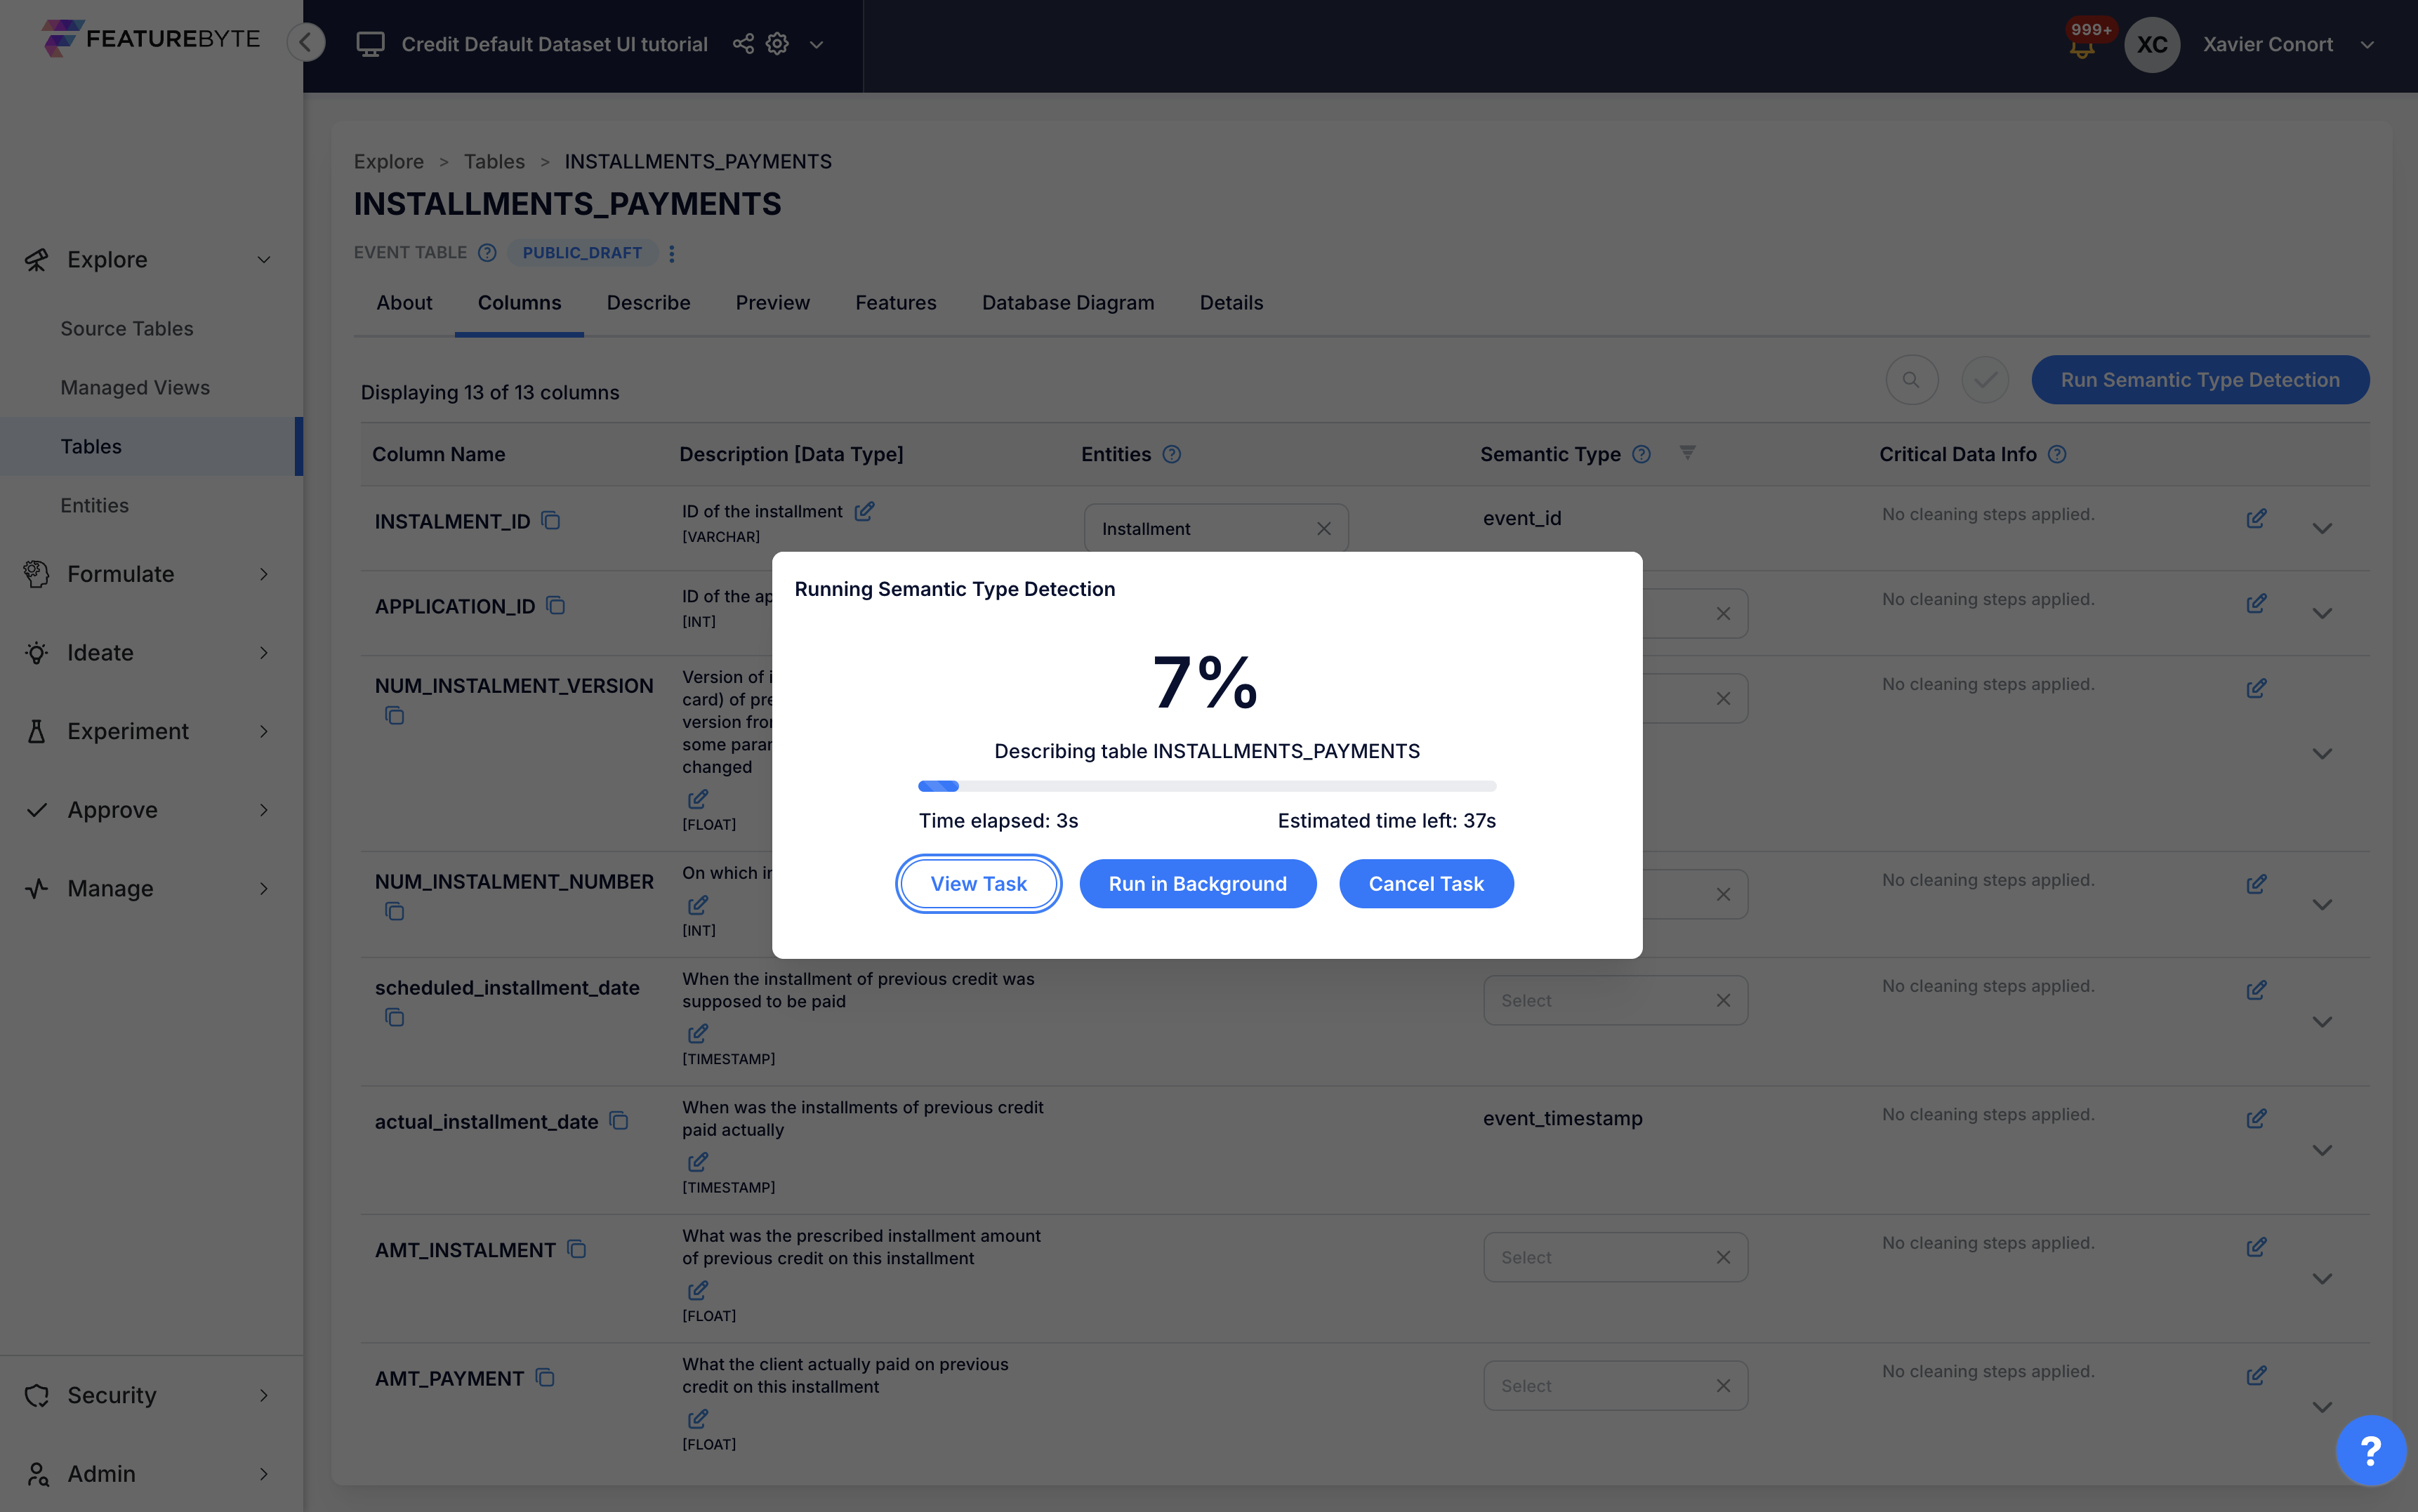This screenshot has height=1512, width=2418.
Task: Click the checkmark circle button
Action: [x=1984, y=380]
